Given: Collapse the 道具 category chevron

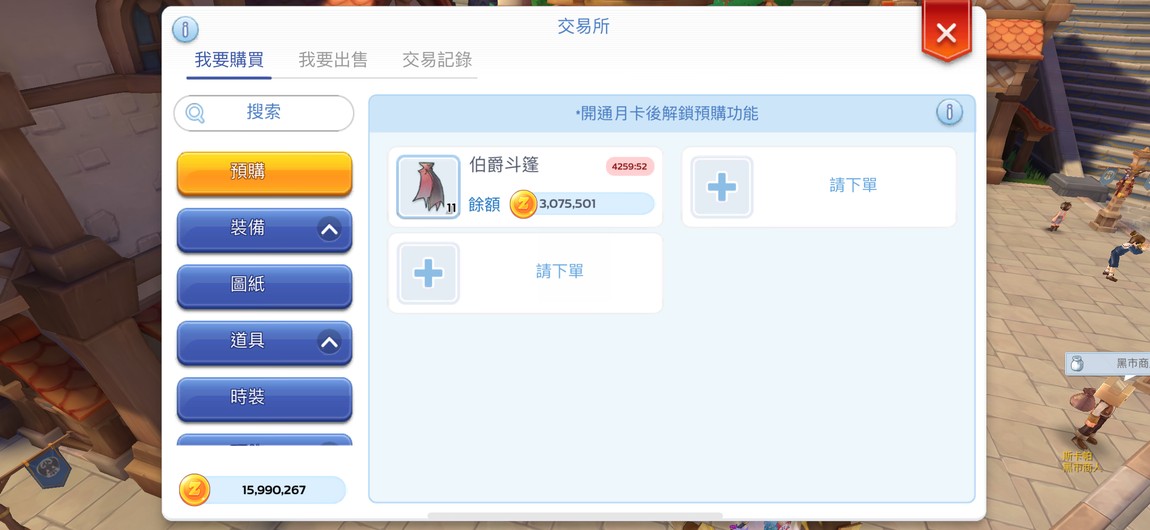Looking at the screenshot, I should 329,342.
